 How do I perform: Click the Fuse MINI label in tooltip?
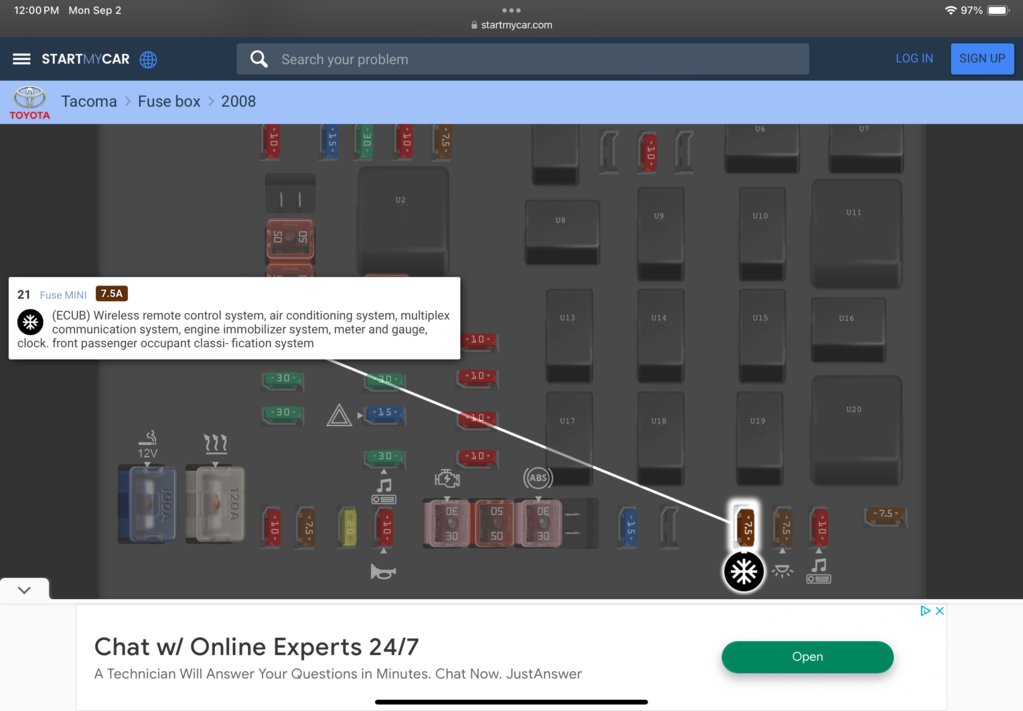tap(63, 295)
